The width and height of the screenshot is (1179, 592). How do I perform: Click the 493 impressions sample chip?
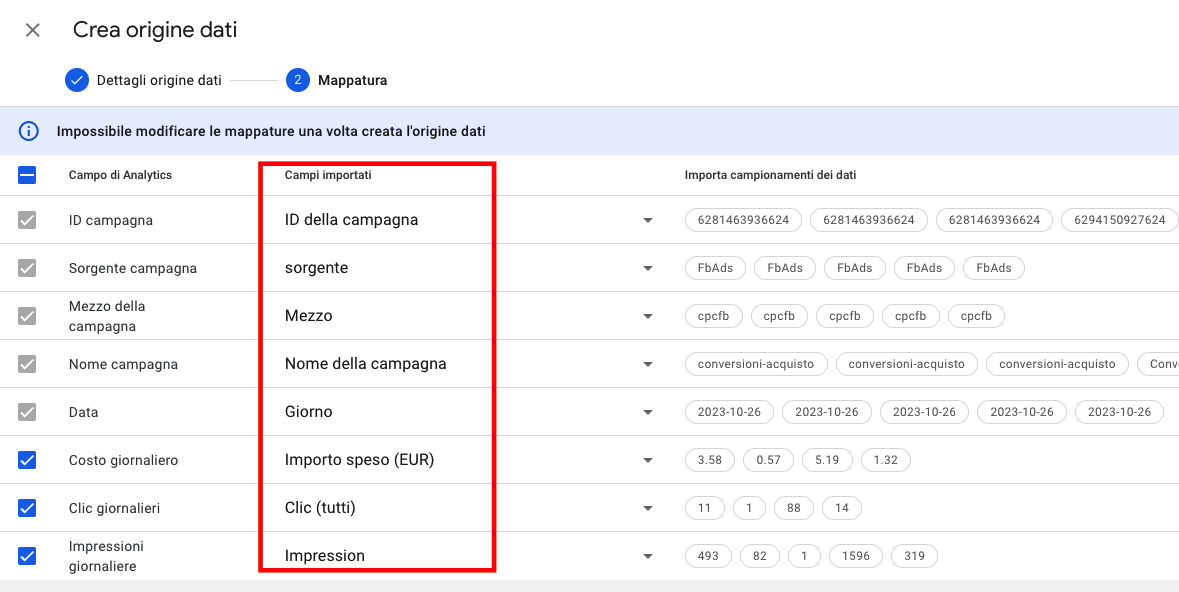tap(708, 557)
